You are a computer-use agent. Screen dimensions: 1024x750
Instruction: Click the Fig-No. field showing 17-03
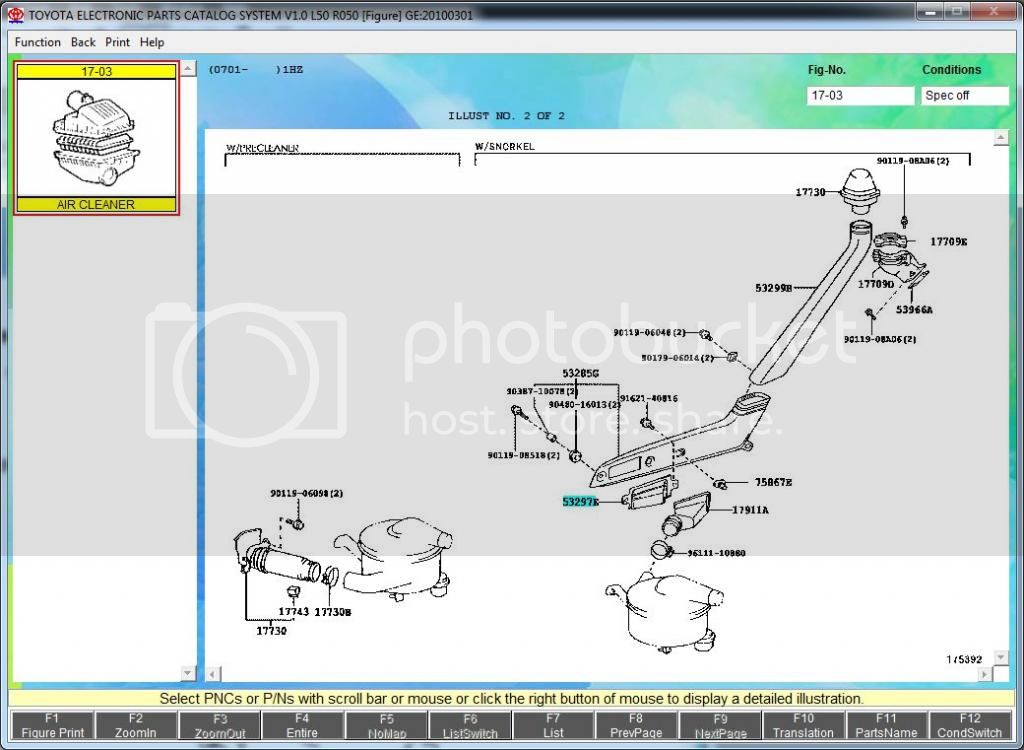[x=860, y=96]
